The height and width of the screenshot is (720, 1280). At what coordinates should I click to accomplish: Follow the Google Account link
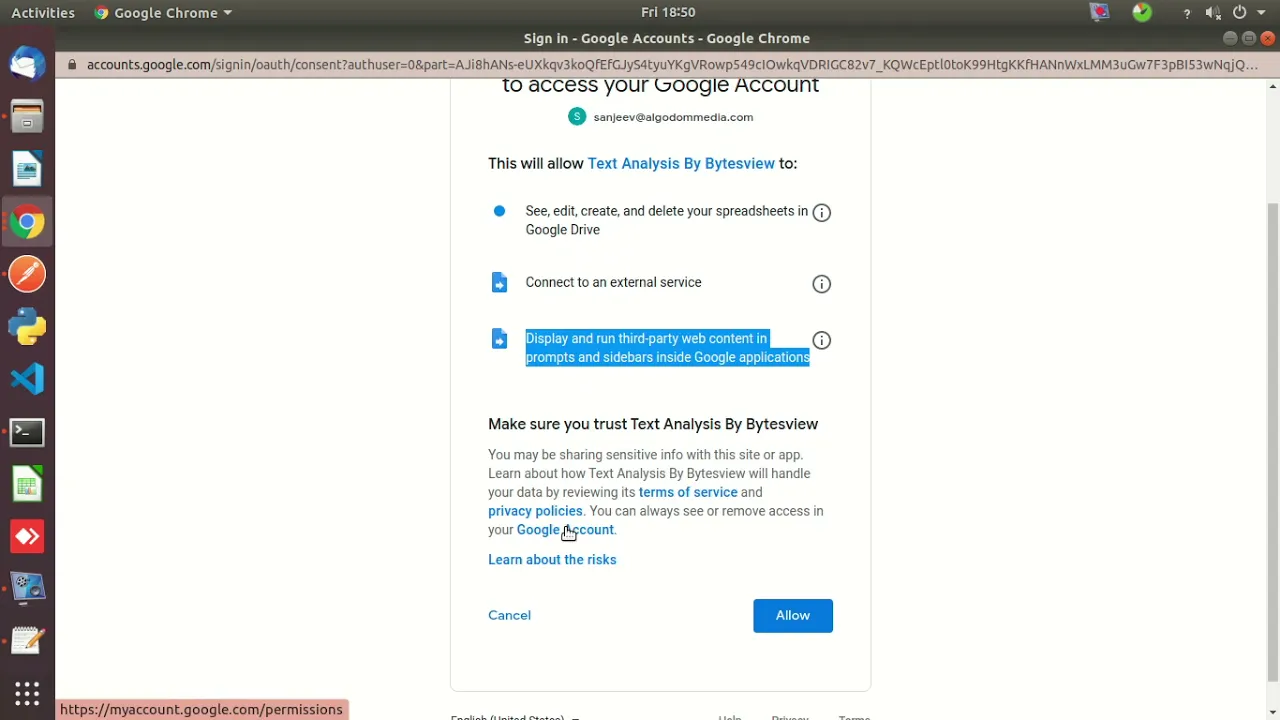click(x=565, y=530)
